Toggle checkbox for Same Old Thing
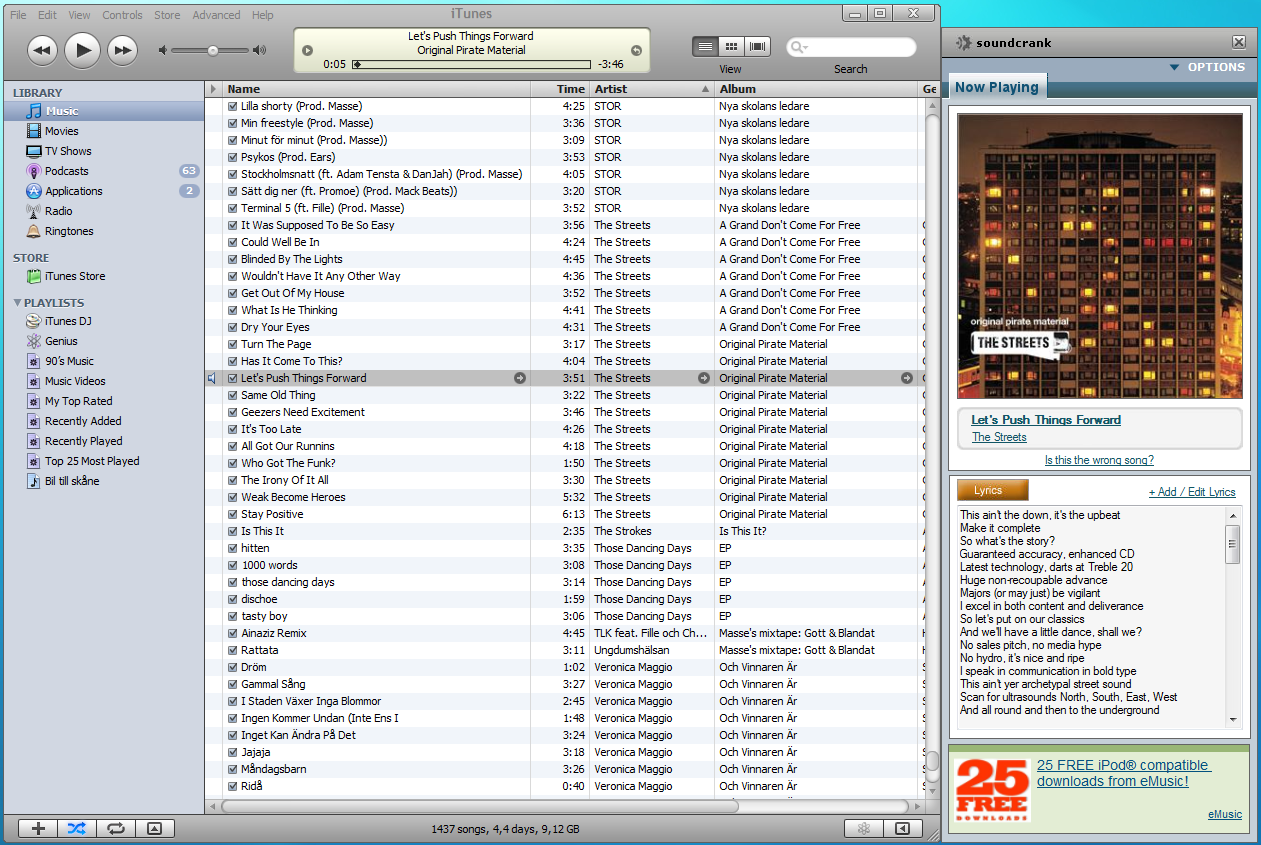 point(233,395)
